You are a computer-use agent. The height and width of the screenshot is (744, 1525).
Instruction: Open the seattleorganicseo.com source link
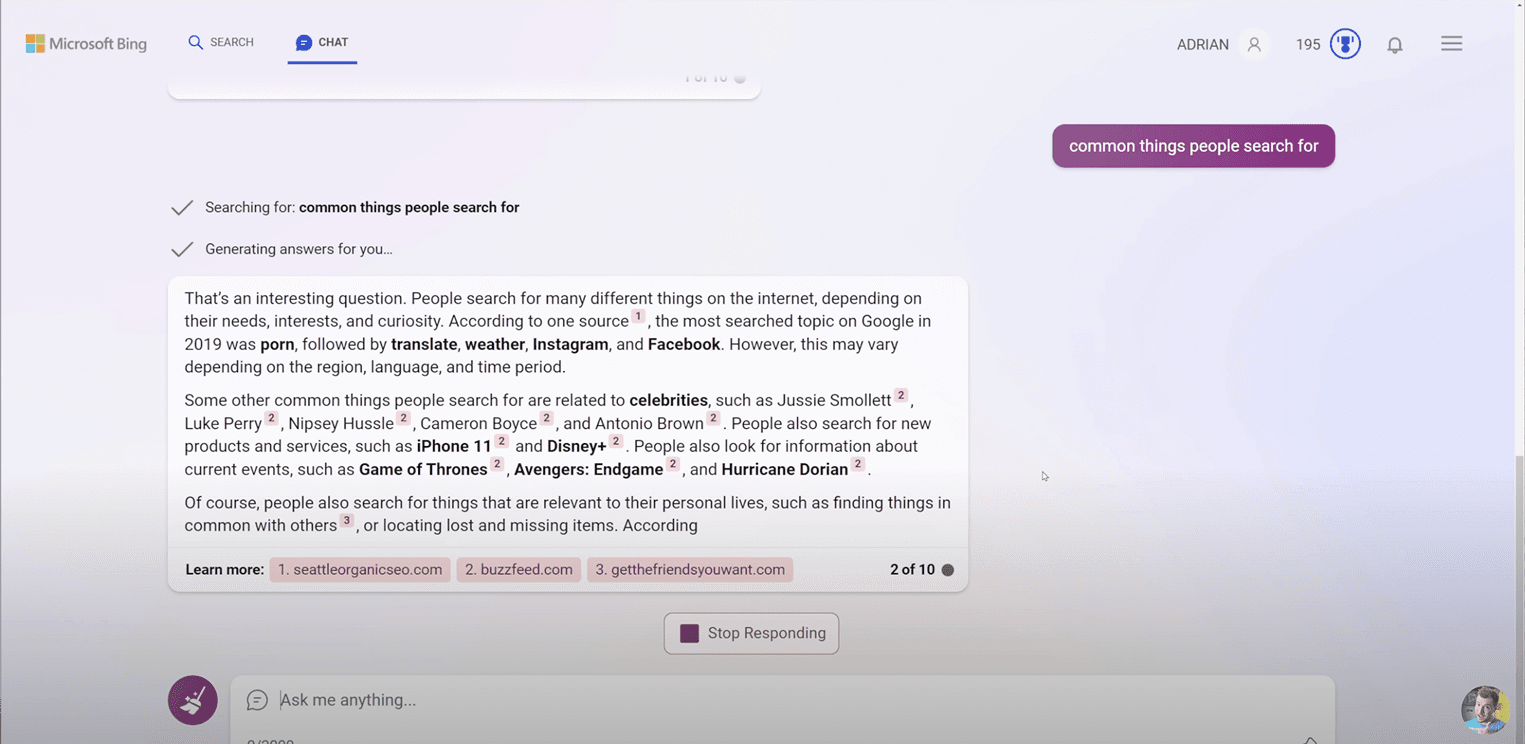pos(360,570)
